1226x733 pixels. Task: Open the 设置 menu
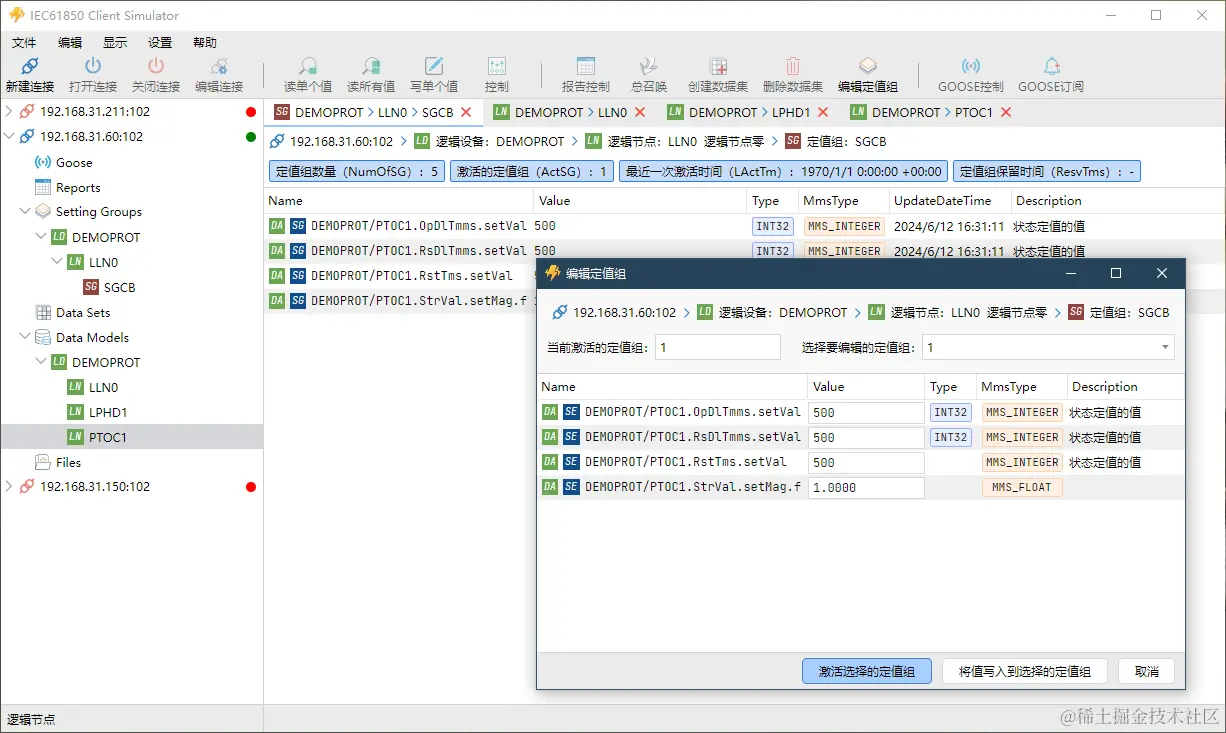[160, 42]
